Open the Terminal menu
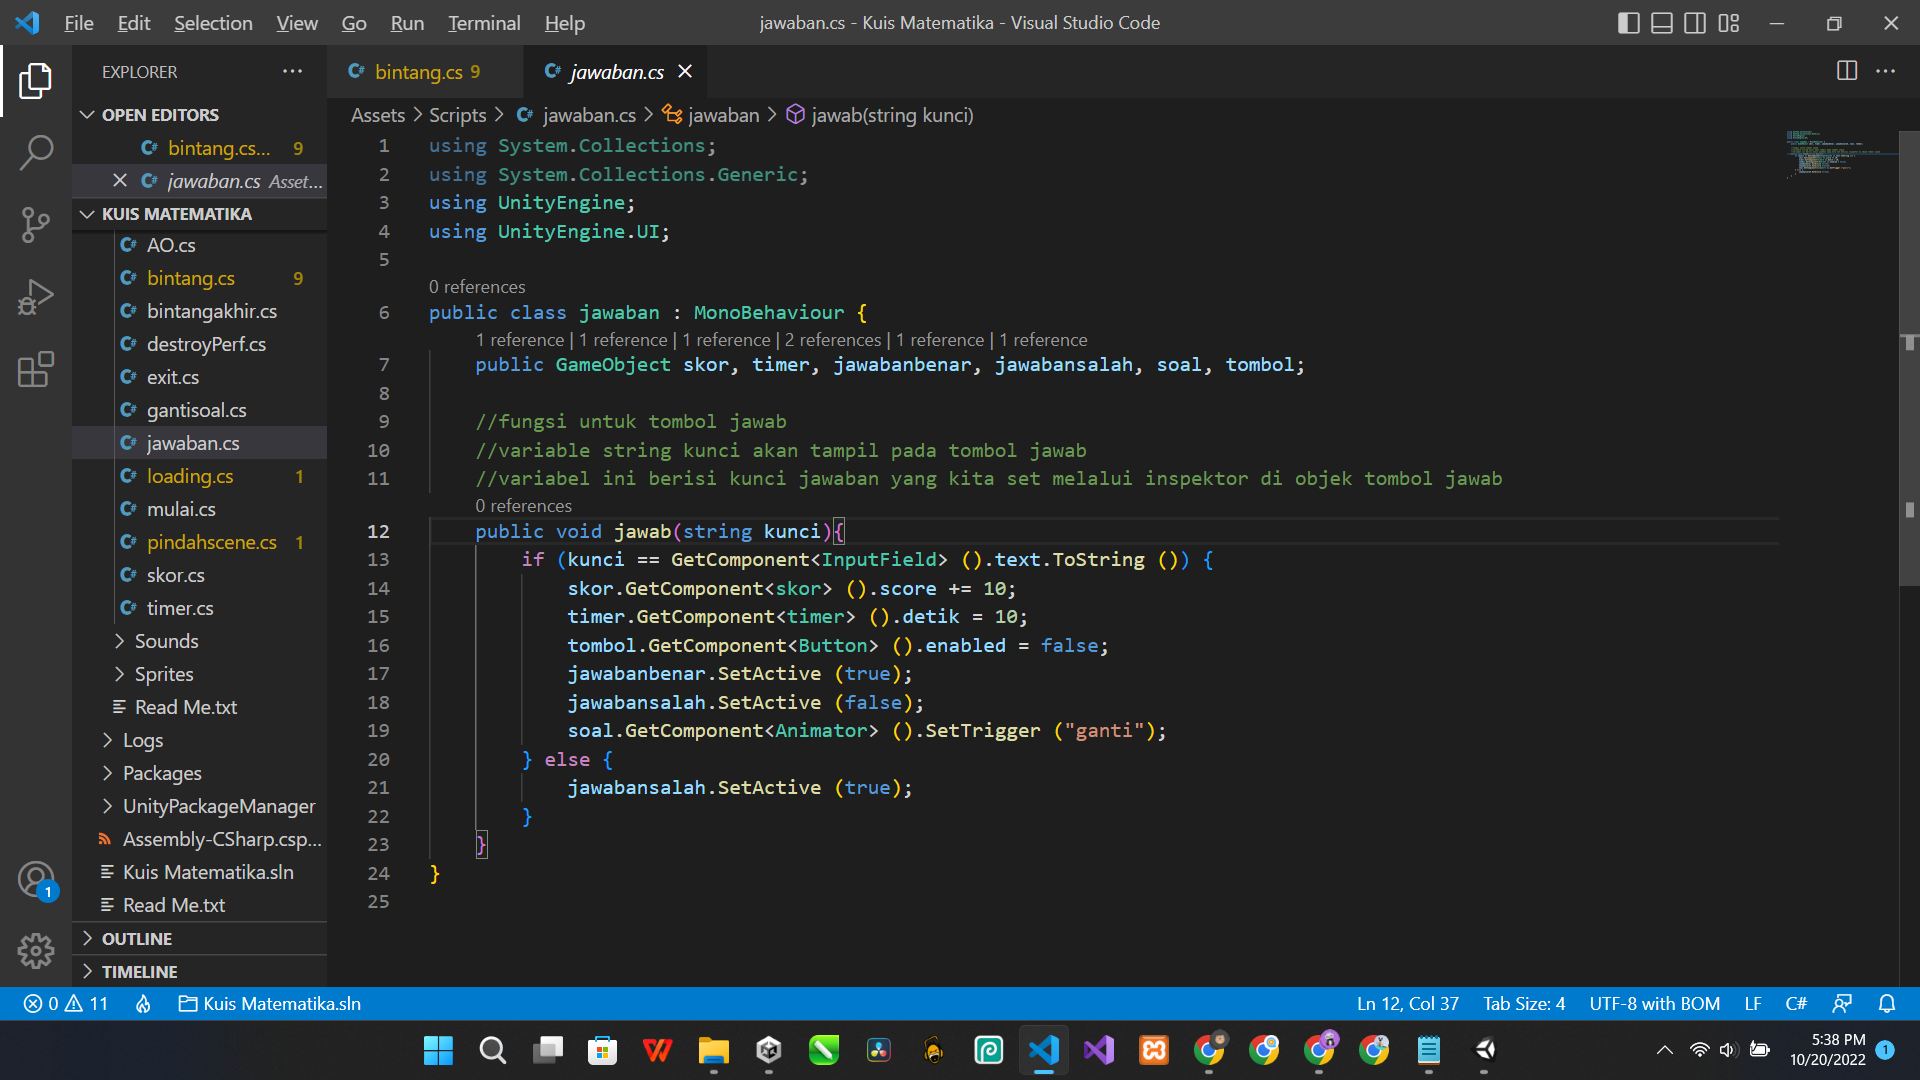This screenshot has width=1920, height=1080. pos(483,23)
